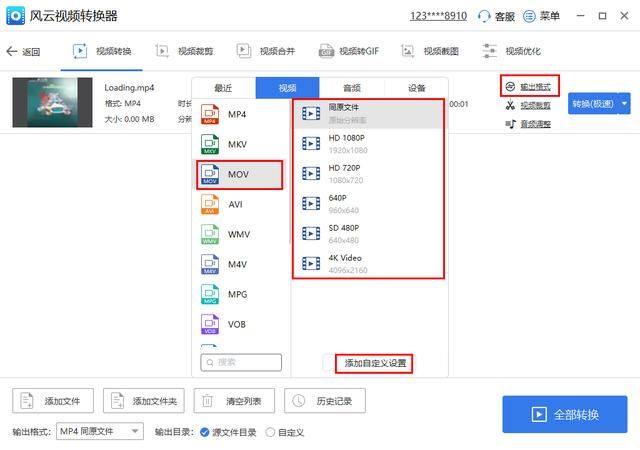Image resolution: width=640 pixels, height=450 pixels.
Task: Switch to the 视频 format tab
Action: (x=287, y=88)
